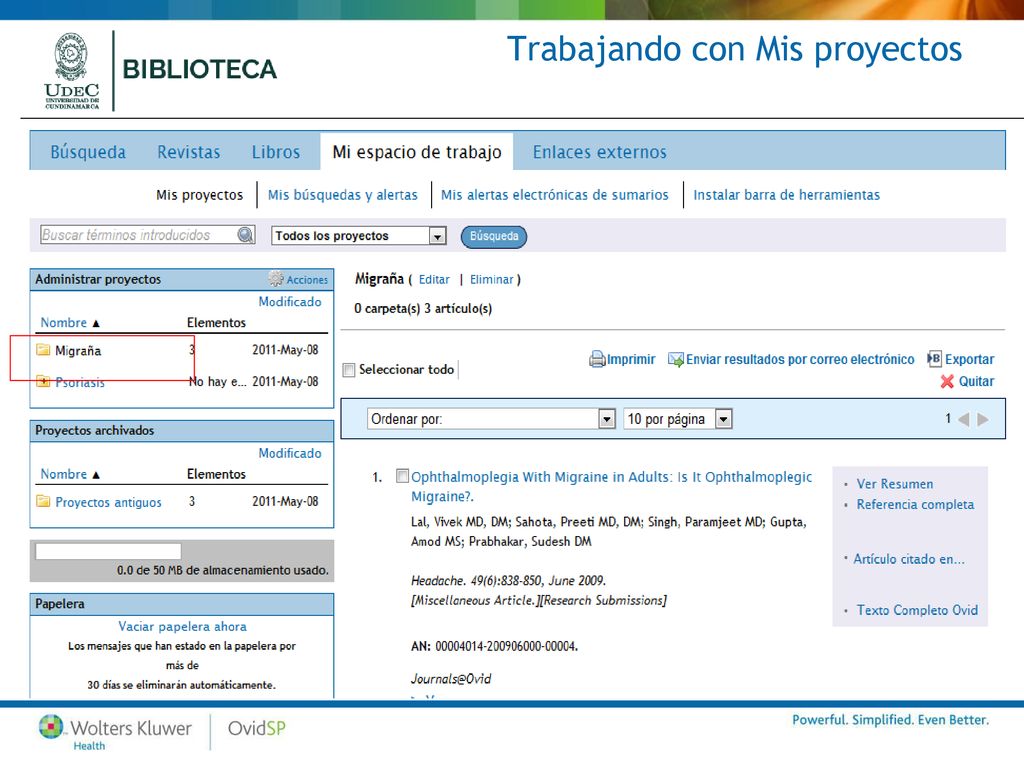Switch to the Revistas tab
Screen dimensions: 1024x768
[189, 152]
